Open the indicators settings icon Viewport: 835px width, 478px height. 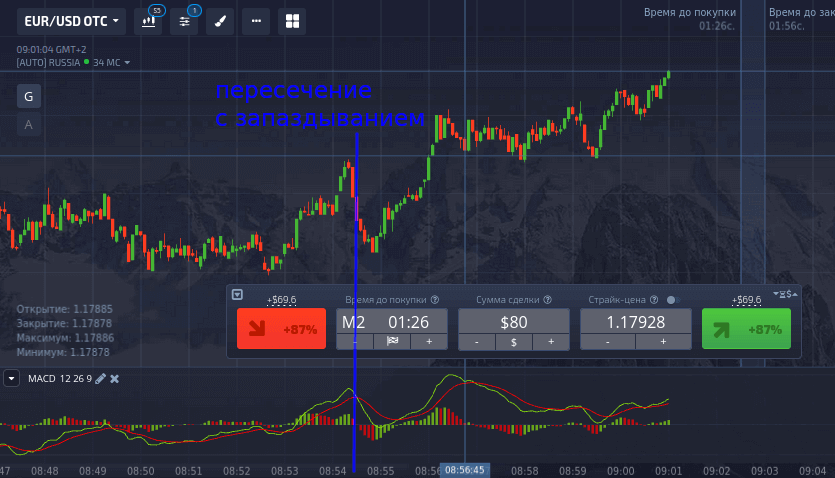pos(184,21)
